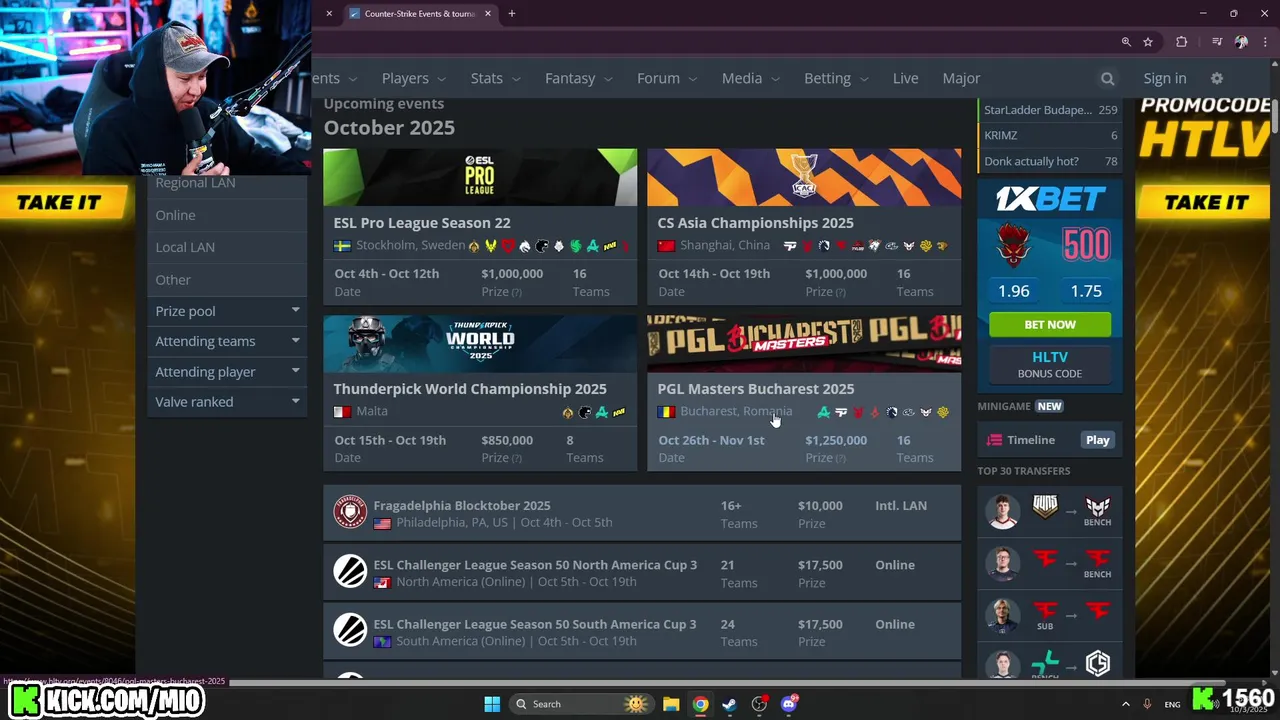Open Chrome zoom magnifier icon
Viewport: 1280px width, 720px height.
click(x=1126, y=42)
